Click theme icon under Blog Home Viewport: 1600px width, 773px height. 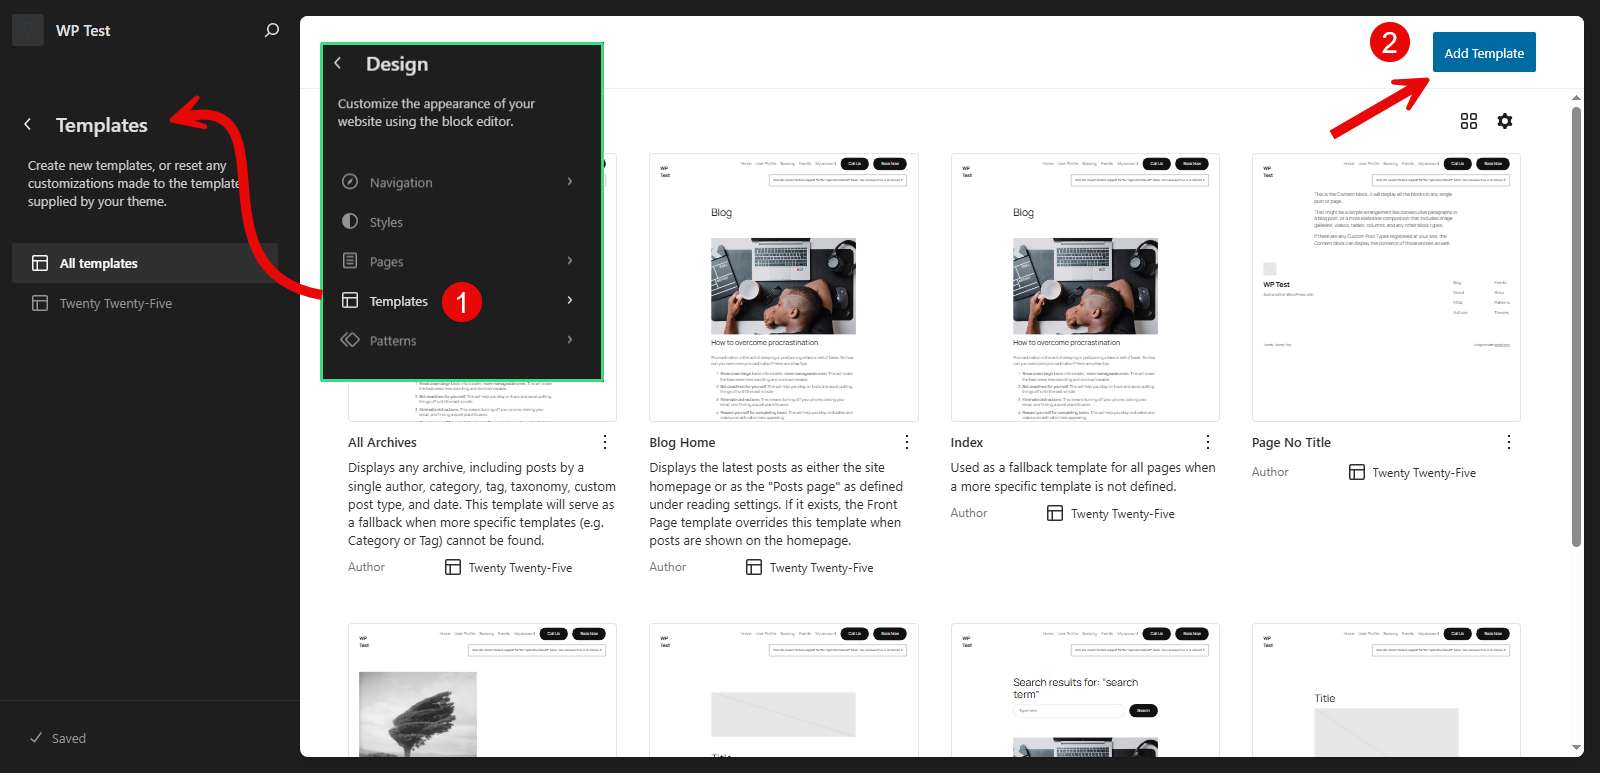(754, 567)
